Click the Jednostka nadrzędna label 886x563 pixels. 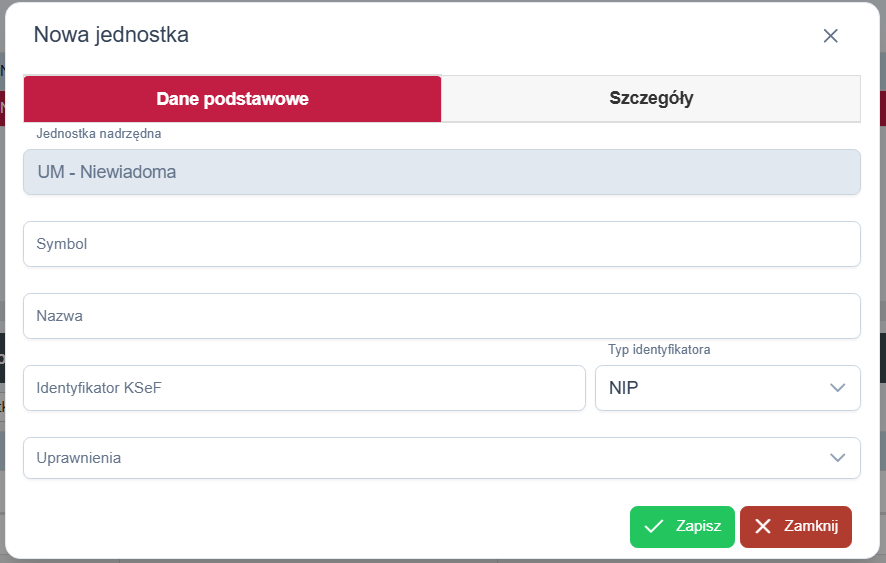coord(99,133)
